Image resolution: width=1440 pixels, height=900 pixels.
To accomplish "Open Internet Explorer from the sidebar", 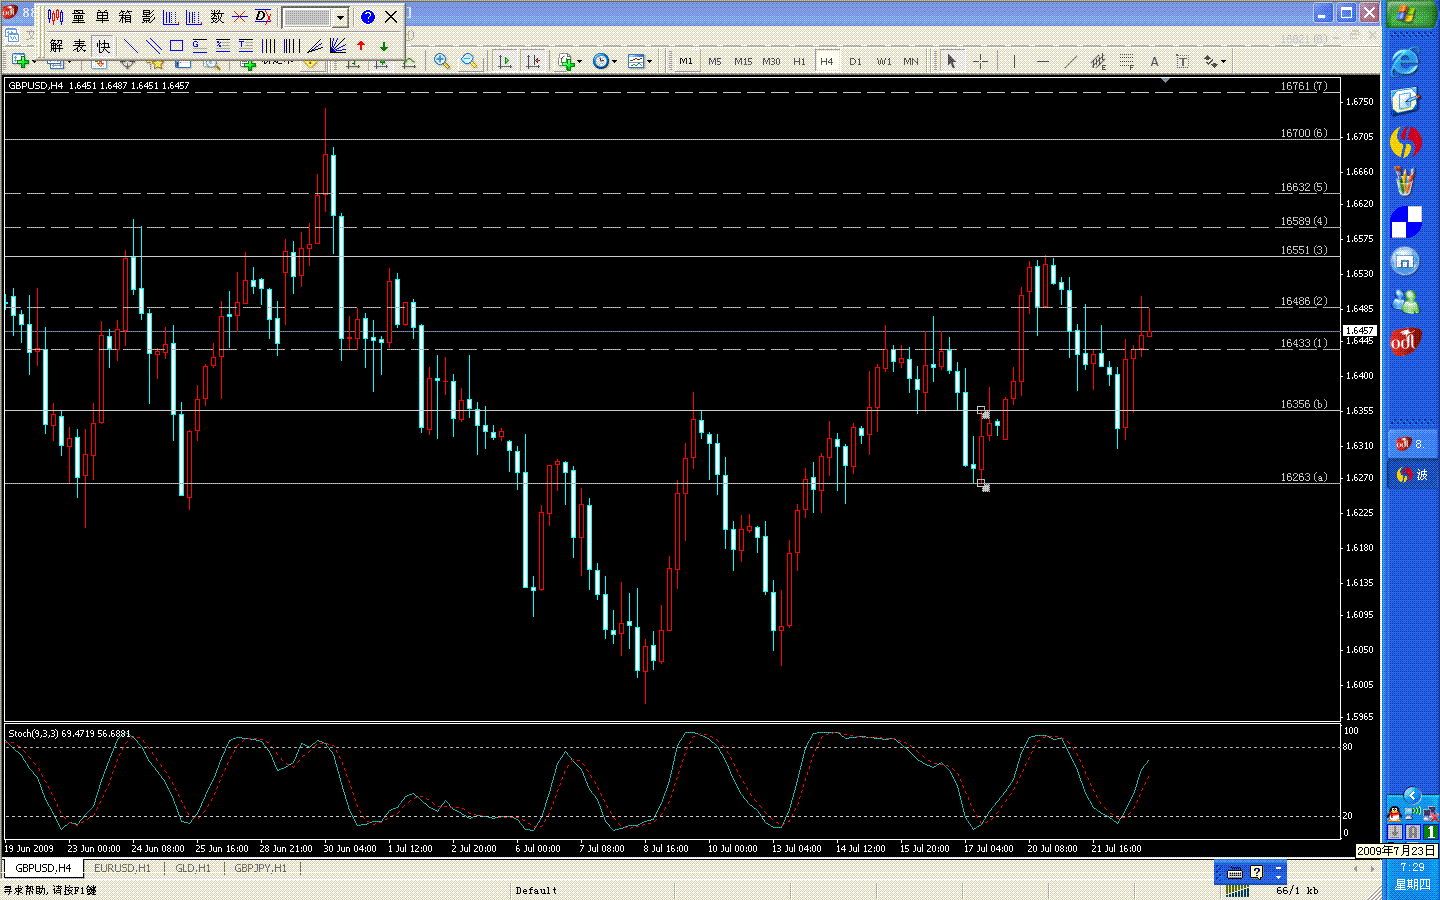I will click(x=1405, y=61).
